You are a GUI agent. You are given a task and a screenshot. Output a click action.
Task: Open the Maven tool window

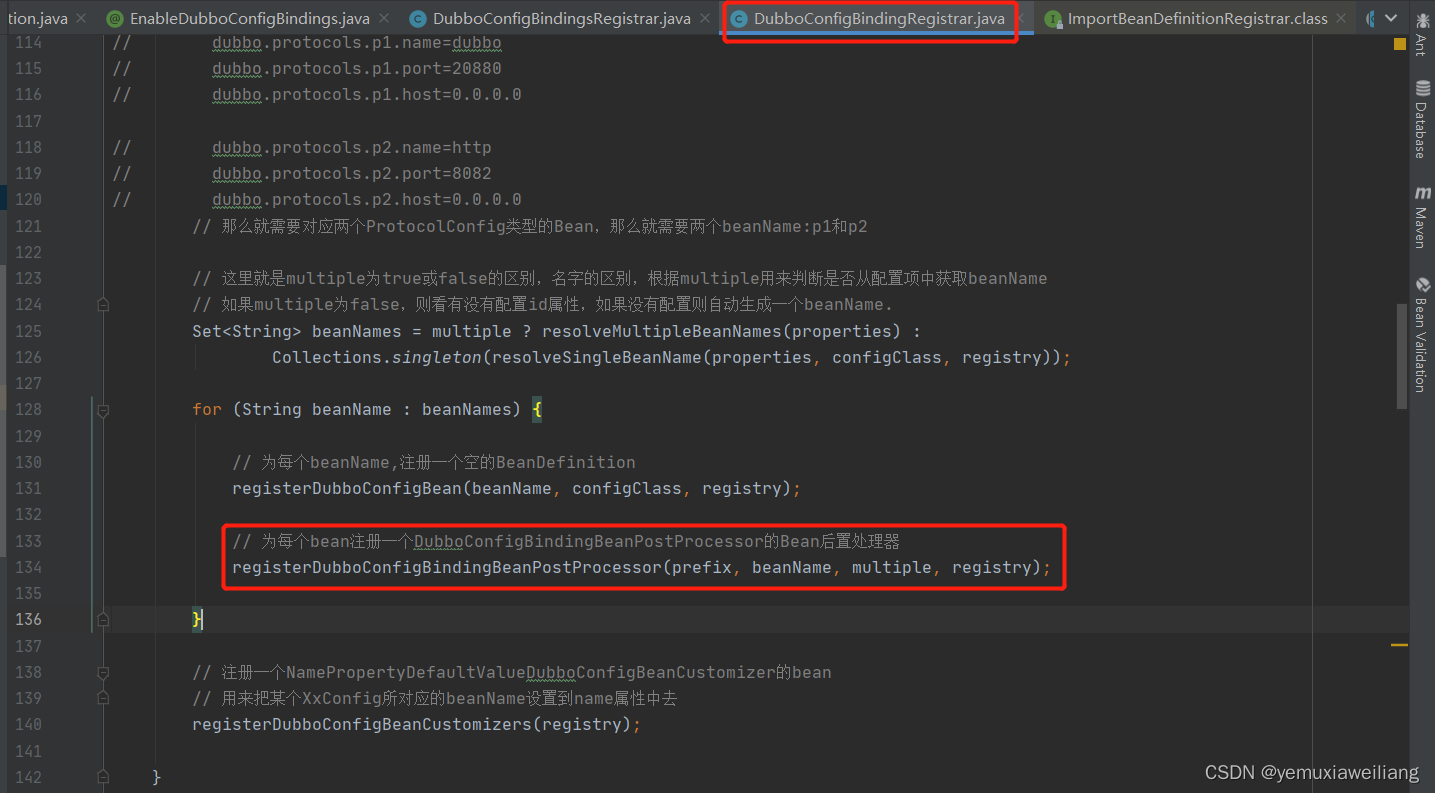click(x=1421, y=216)
